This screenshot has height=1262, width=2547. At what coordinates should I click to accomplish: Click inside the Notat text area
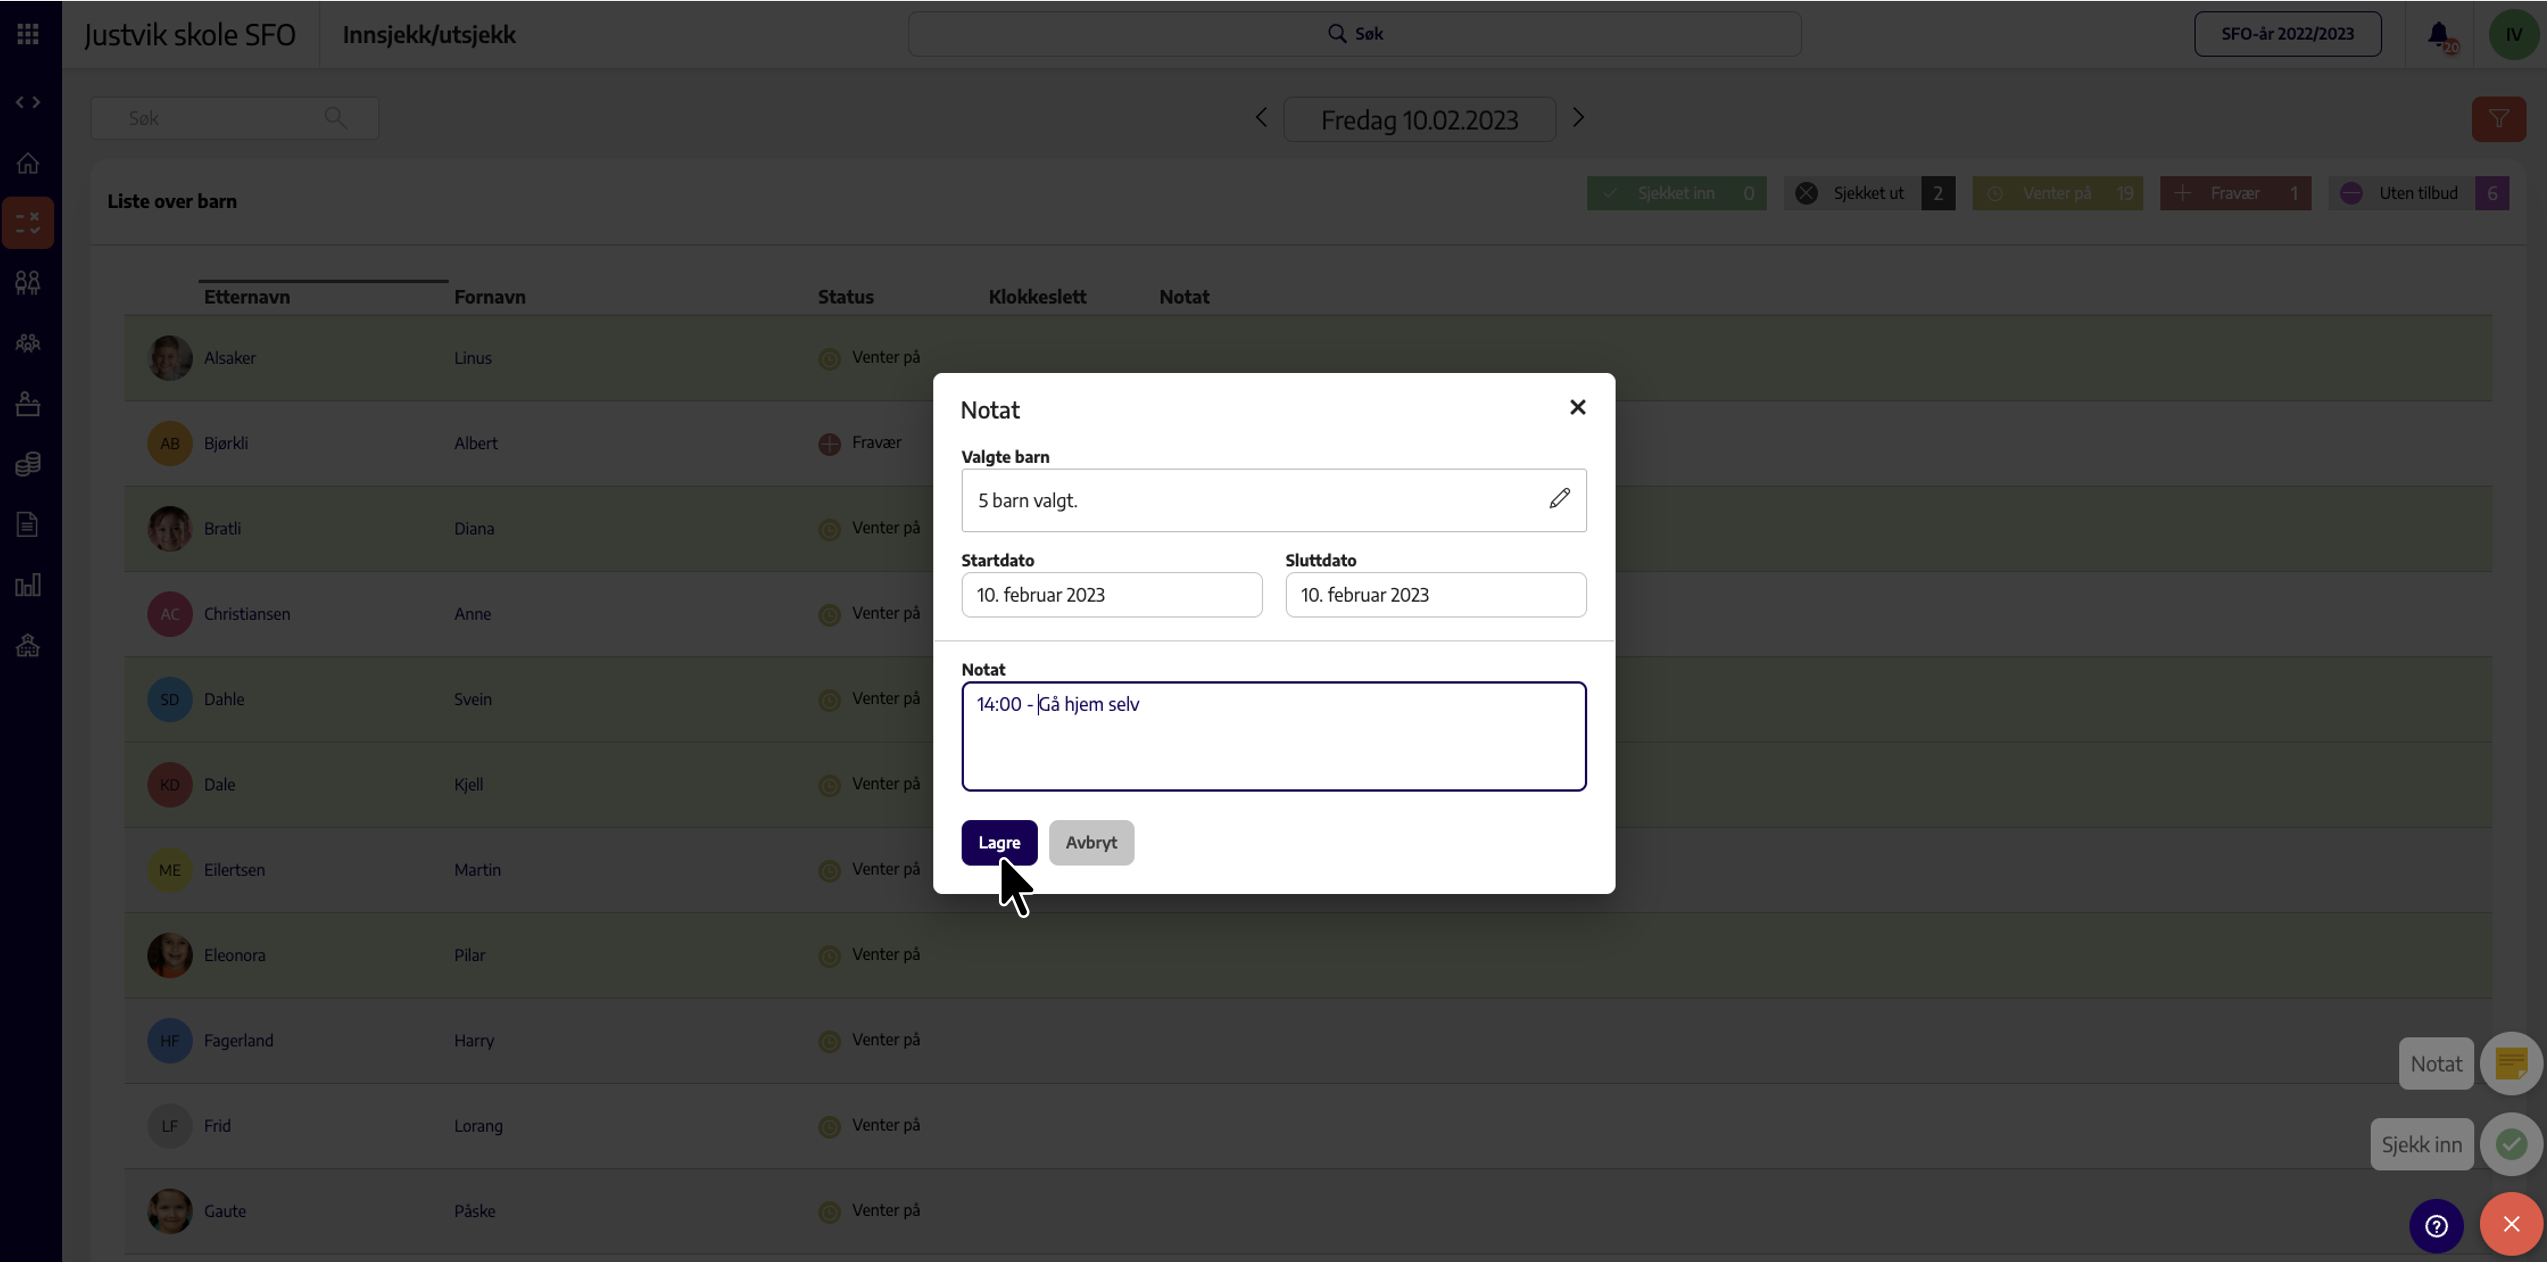[1273, 736]
